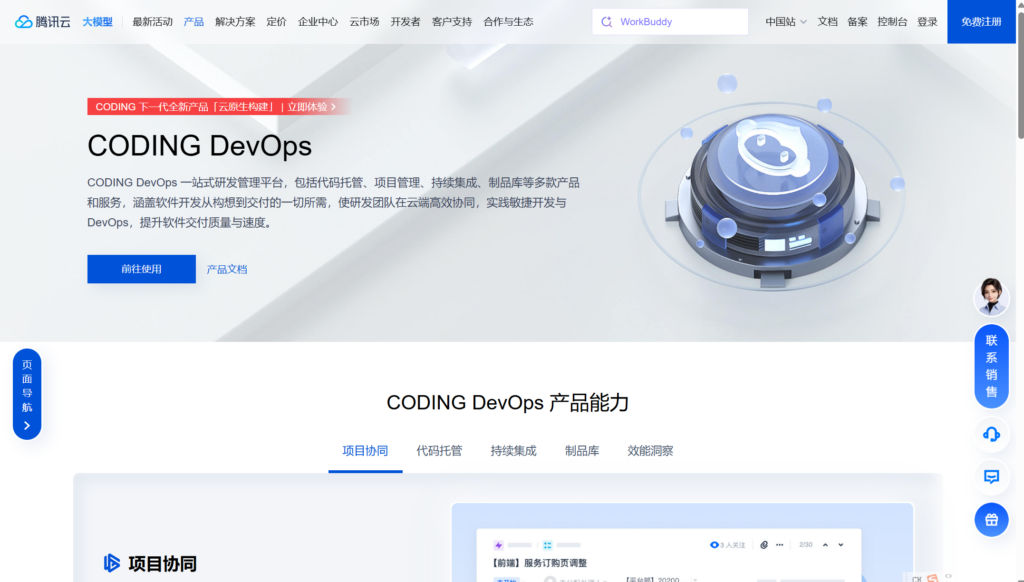Open the 产品 menu

pos(193,22)
